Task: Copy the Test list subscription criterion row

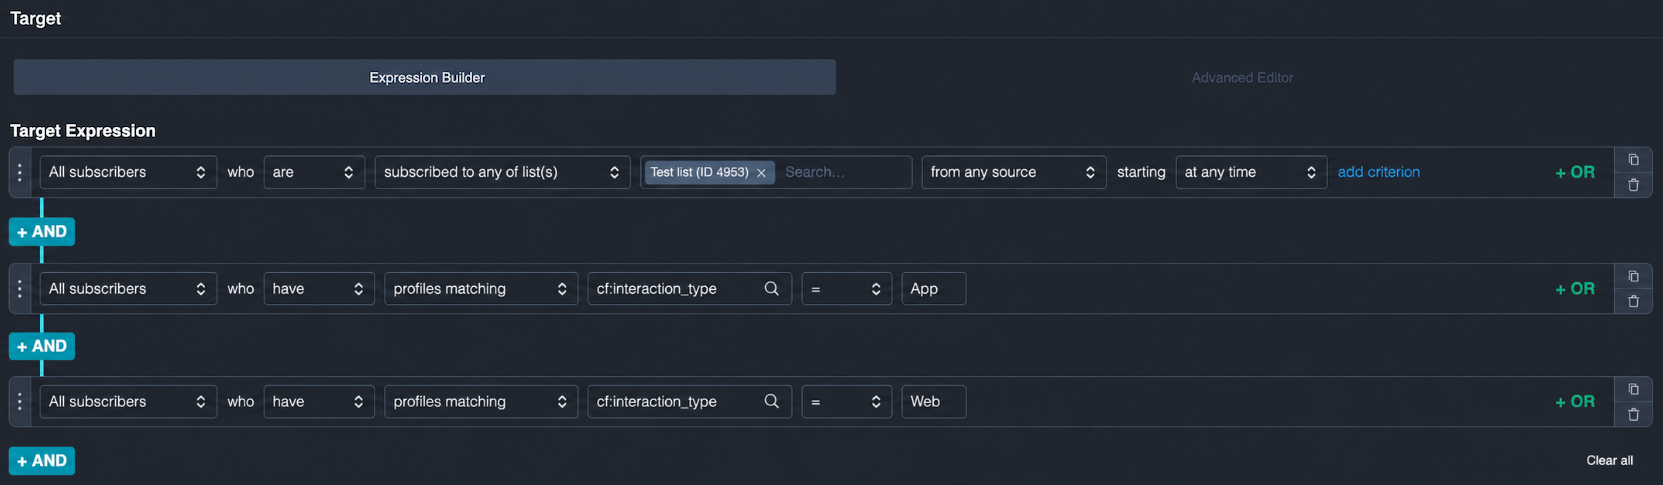Action: click(1633, 160)
